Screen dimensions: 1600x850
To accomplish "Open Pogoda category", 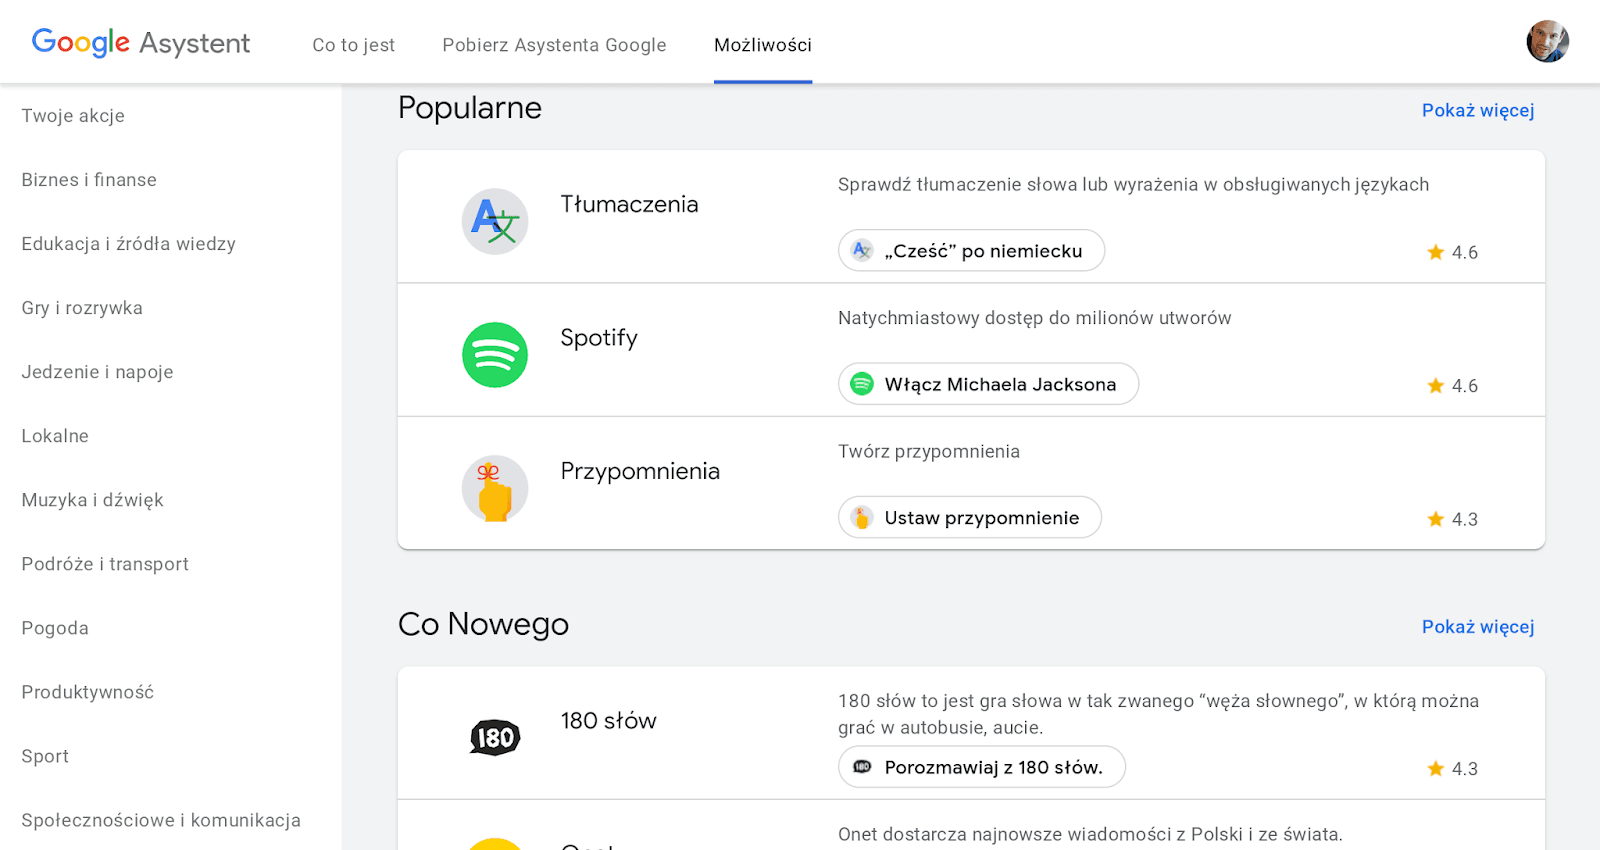I will point(55,628).
